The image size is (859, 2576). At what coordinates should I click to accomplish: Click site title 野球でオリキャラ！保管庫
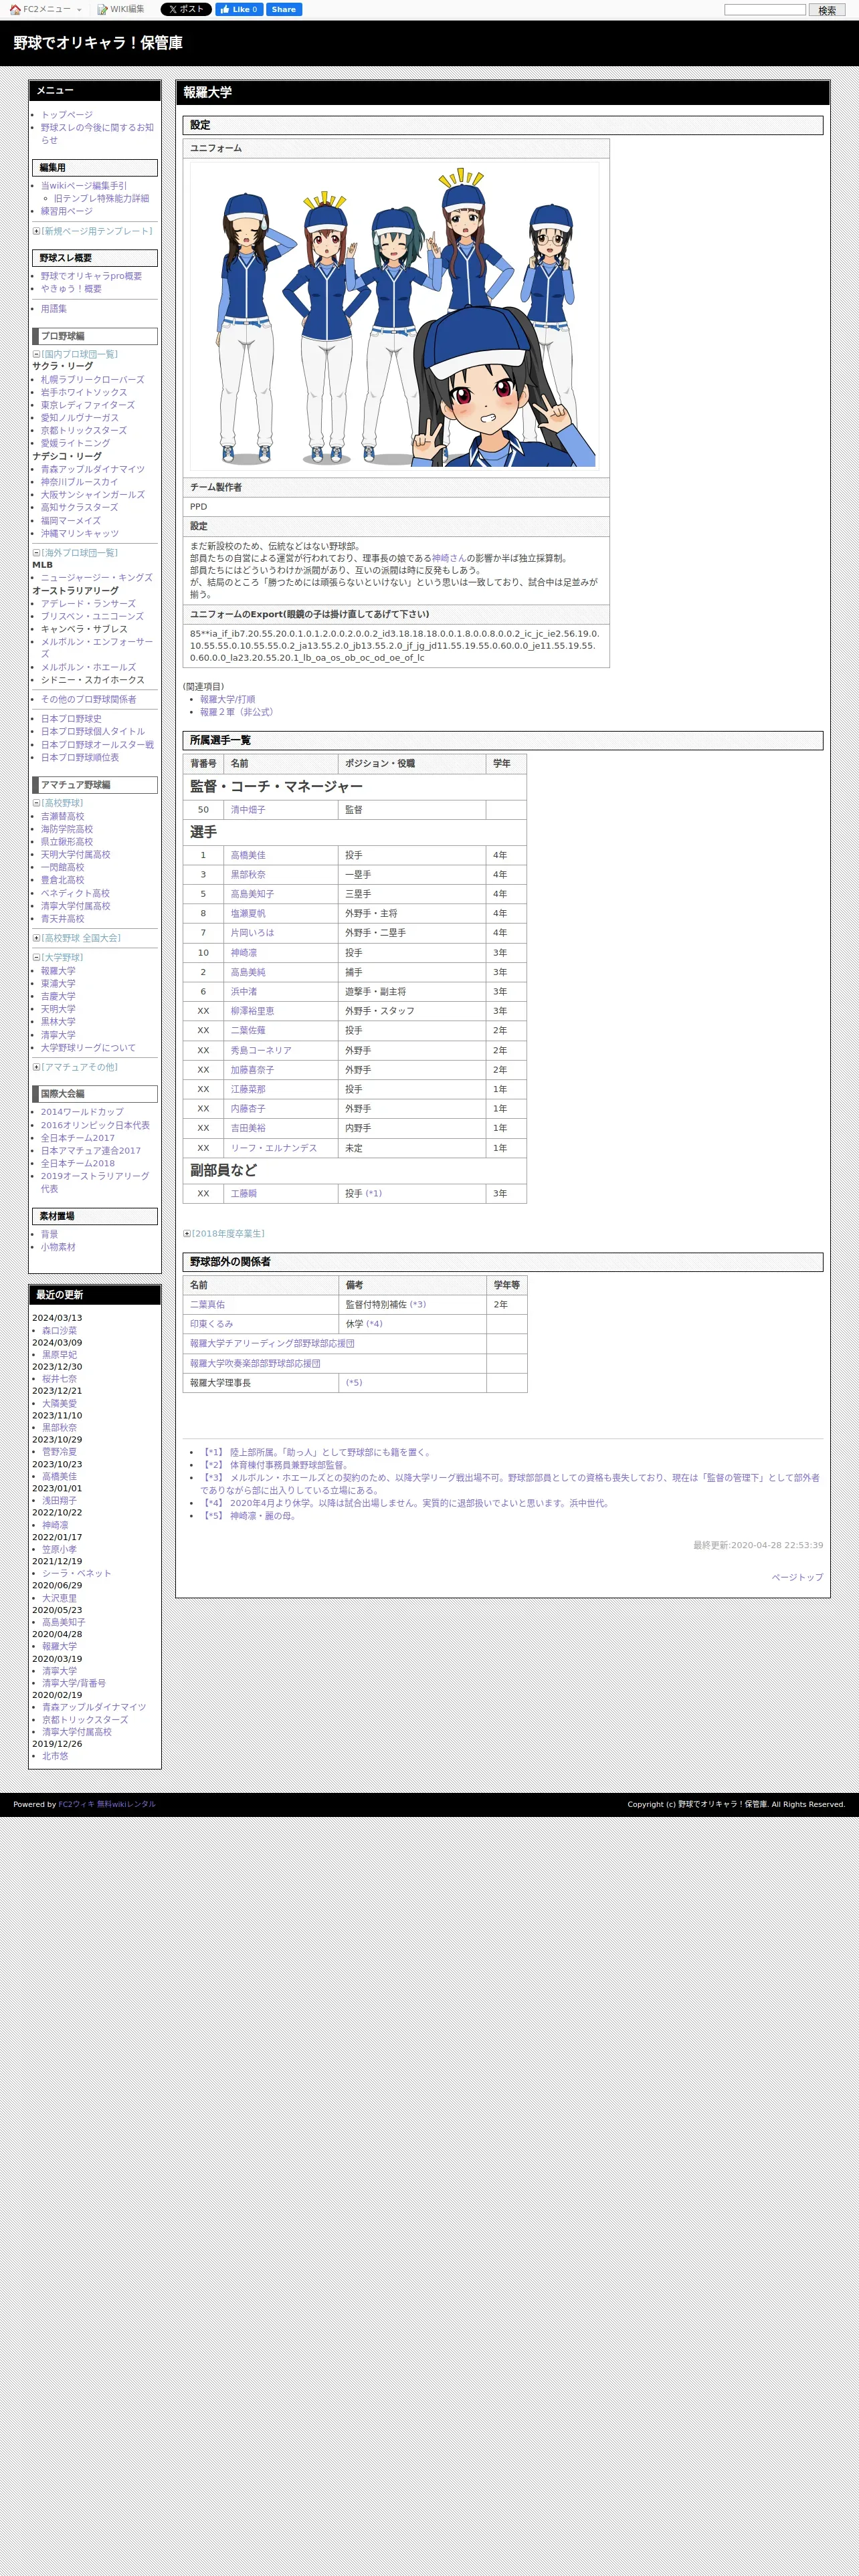[x=98, y=43]
